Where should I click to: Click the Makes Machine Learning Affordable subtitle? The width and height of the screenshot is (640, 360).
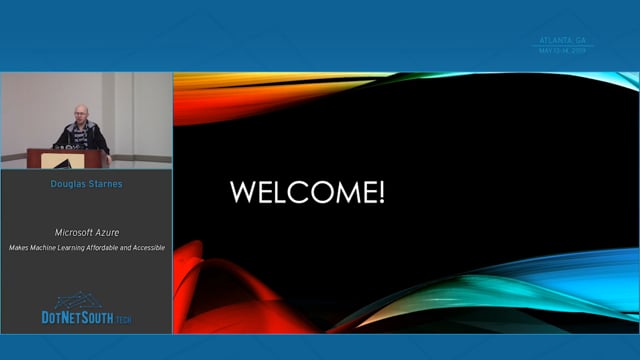click(x=87, y=248)
